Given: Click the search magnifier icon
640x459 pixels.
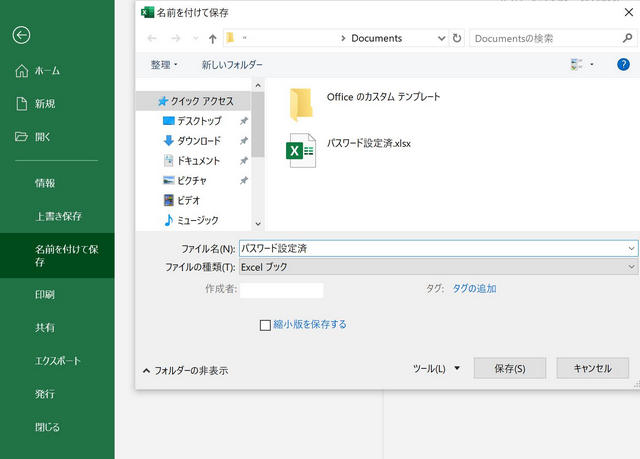Looking at the screenshot, I should pos(627,38).
